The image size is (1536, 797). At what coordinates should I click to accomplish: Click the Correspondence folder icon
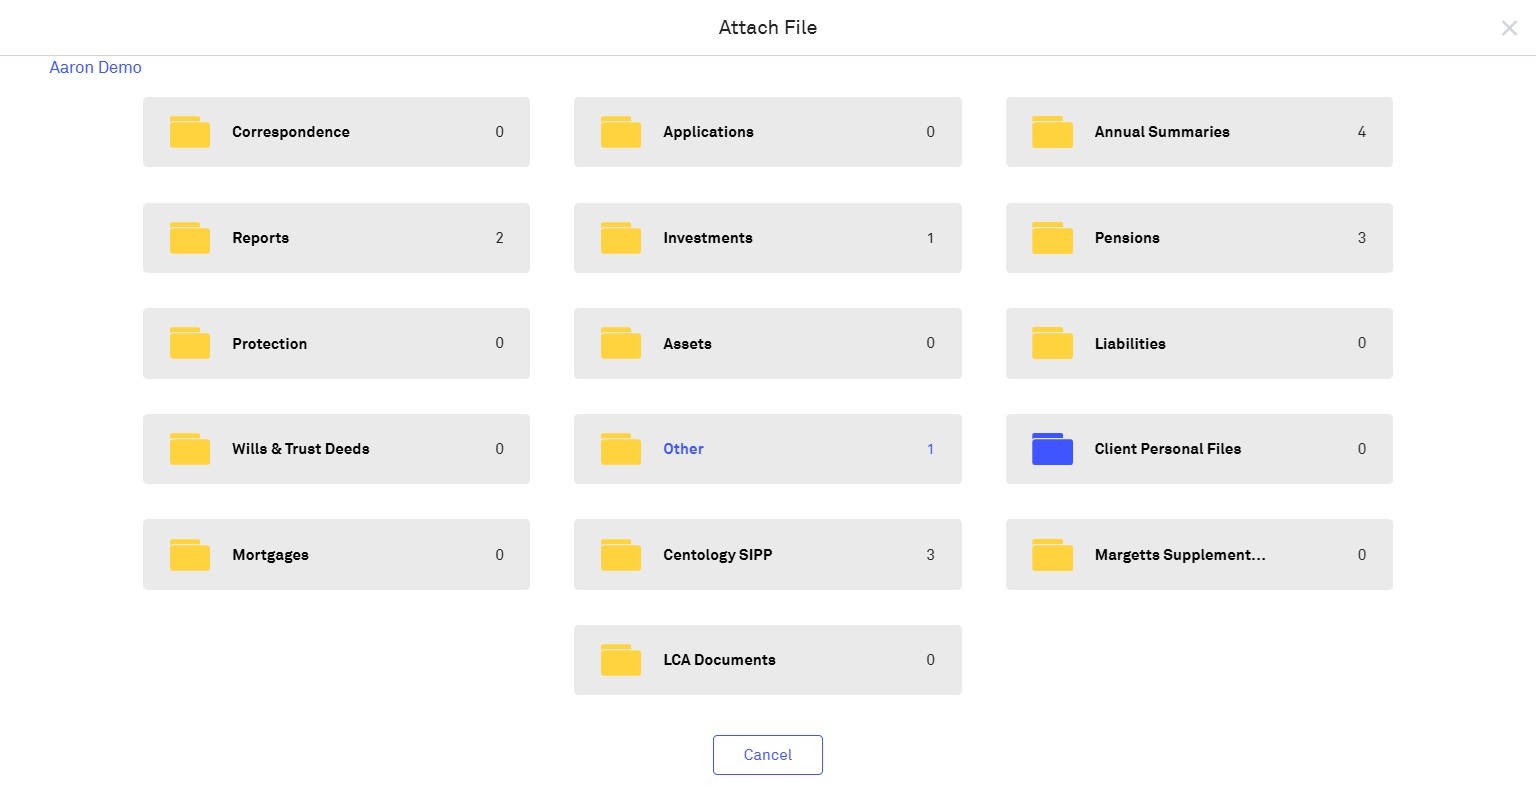[x=190, y=132]
